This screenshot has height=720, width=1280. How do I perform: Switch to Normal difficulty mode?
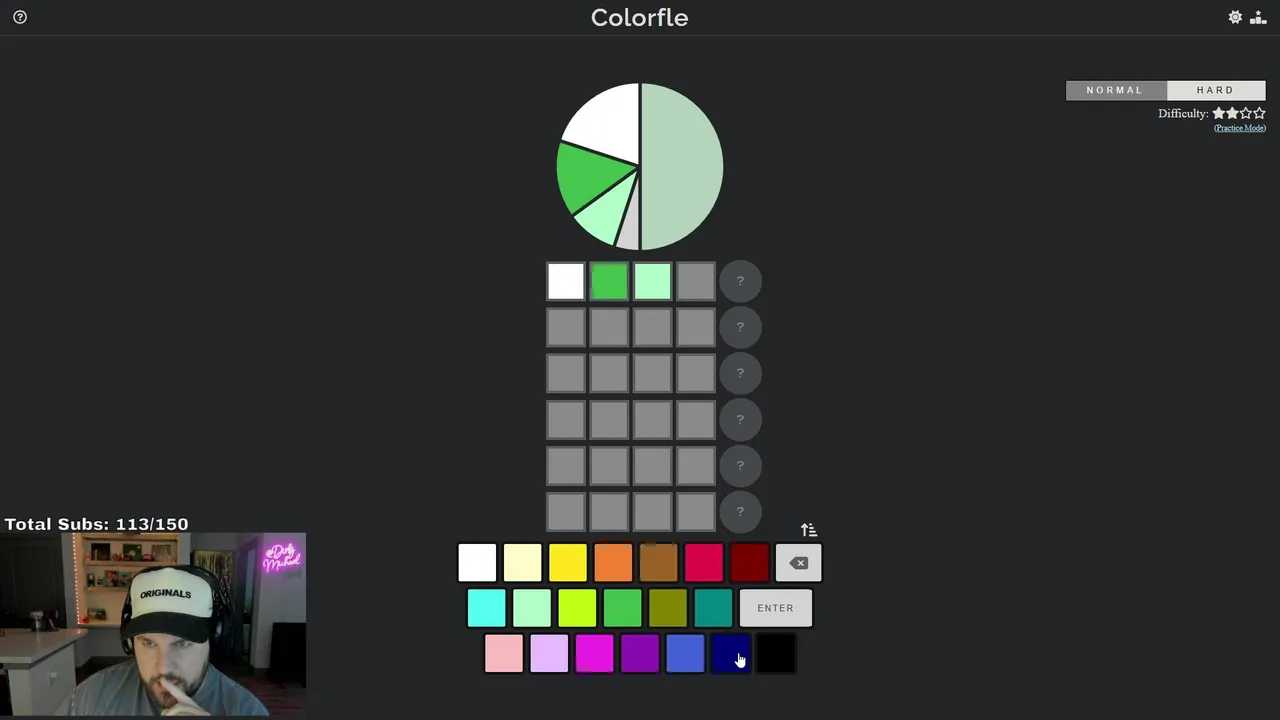point(1115,90)
